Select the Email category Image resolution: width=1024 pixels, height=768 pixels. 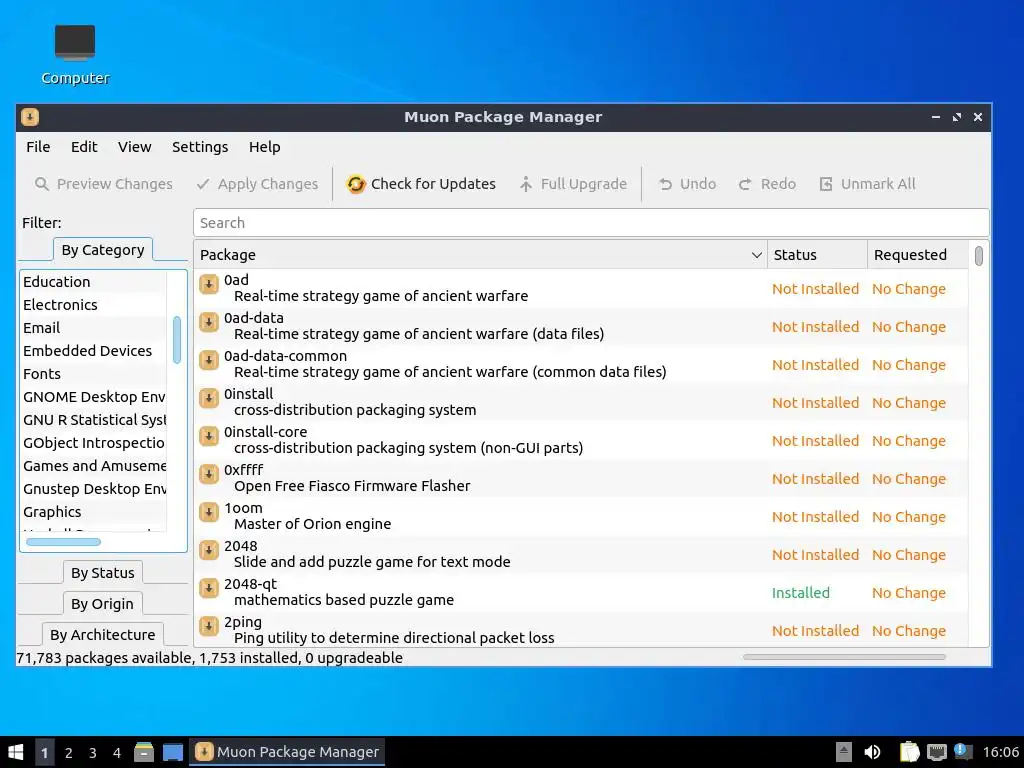tap(93, 328)
